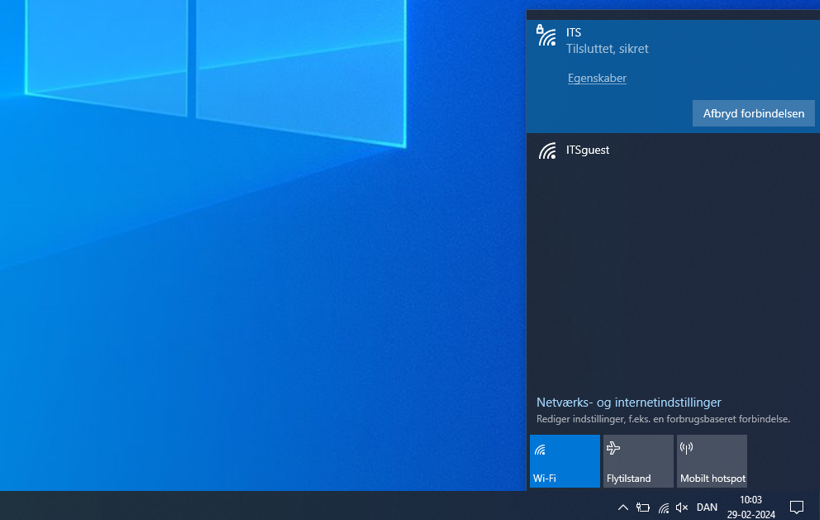Open the clock and date flyout
Screen dimensions: 820x520
(751, 506)
